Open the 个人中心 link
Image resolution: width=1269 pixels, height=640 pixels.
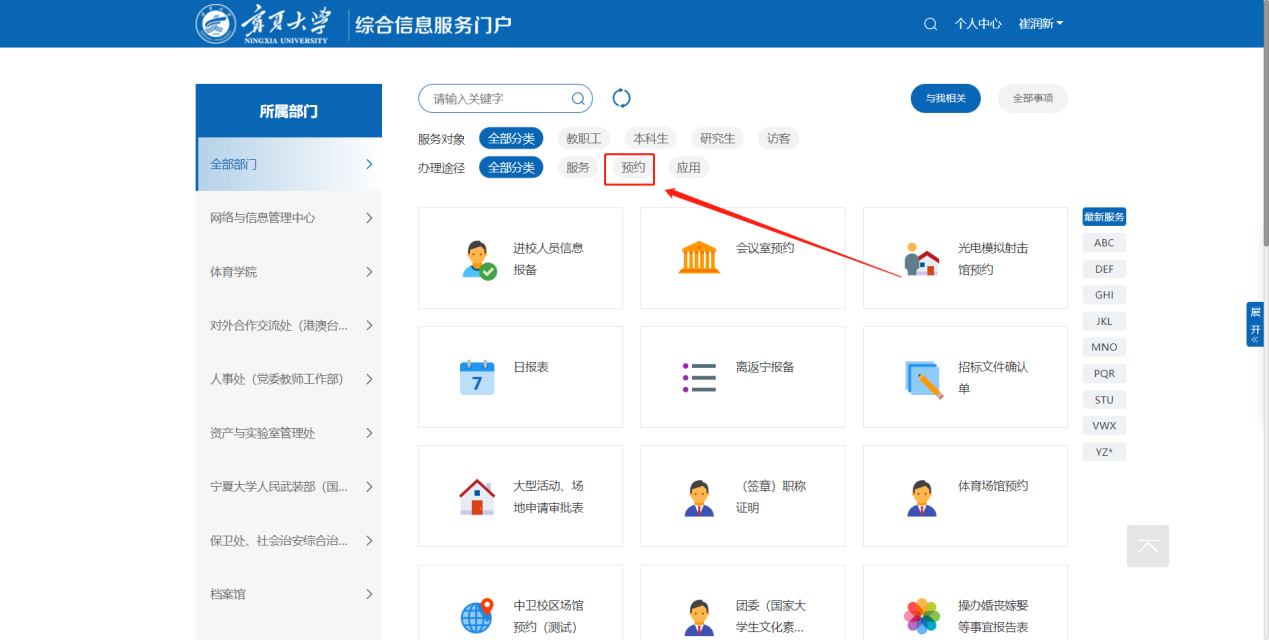pos(977,24)
